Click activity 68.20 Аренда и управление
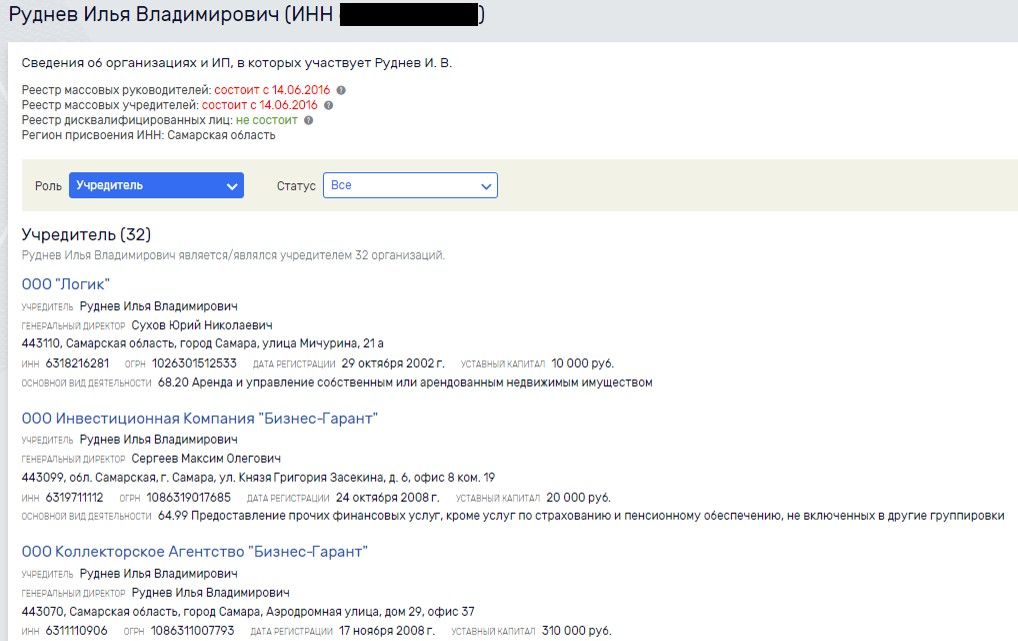The width and height of the screenshot is (1018, 641). click(x=405, y=382)
